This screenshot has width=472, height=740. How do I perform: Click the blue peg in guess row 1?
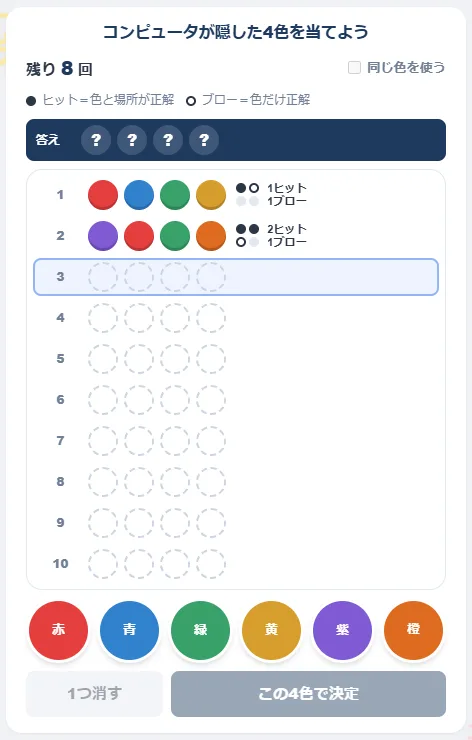[x=139, y=194]
